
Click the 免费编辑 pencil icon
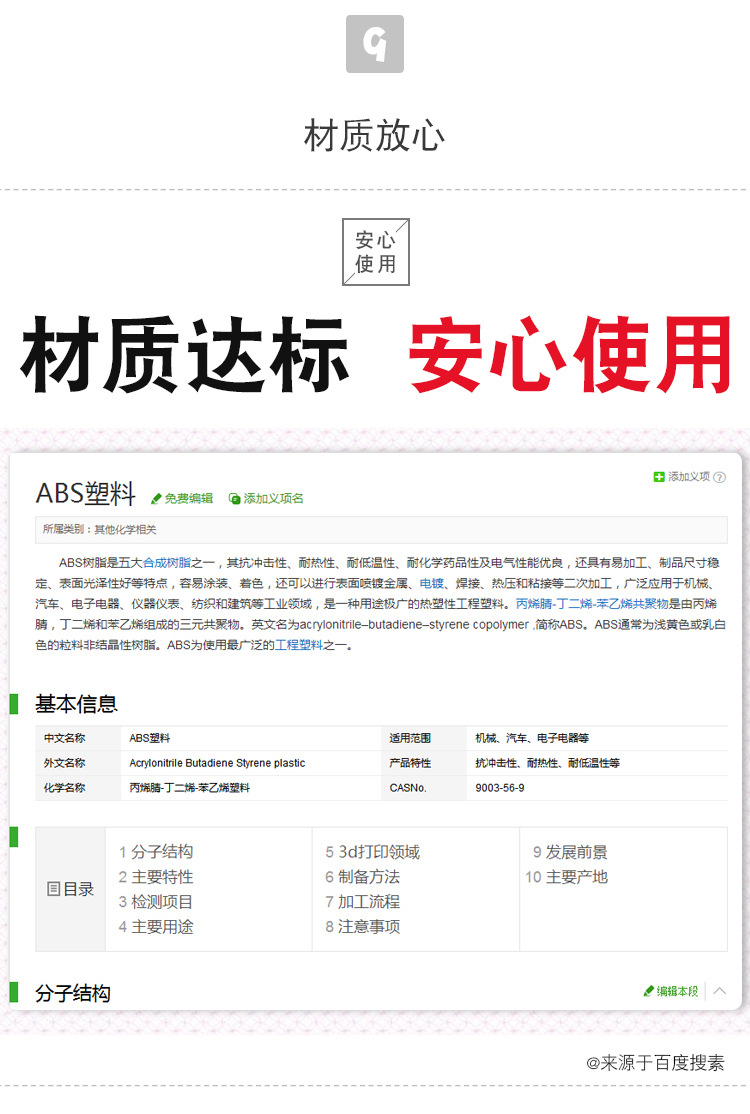[156, 499]
